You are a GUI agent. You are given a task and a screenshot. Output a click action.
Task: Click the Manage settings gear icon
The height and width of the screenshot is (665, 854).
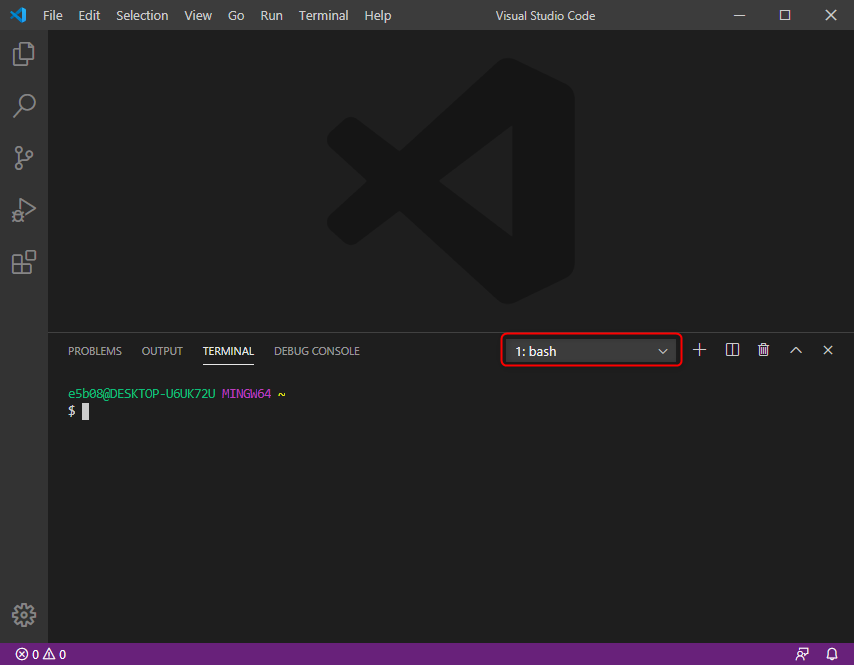coord(23,615)
